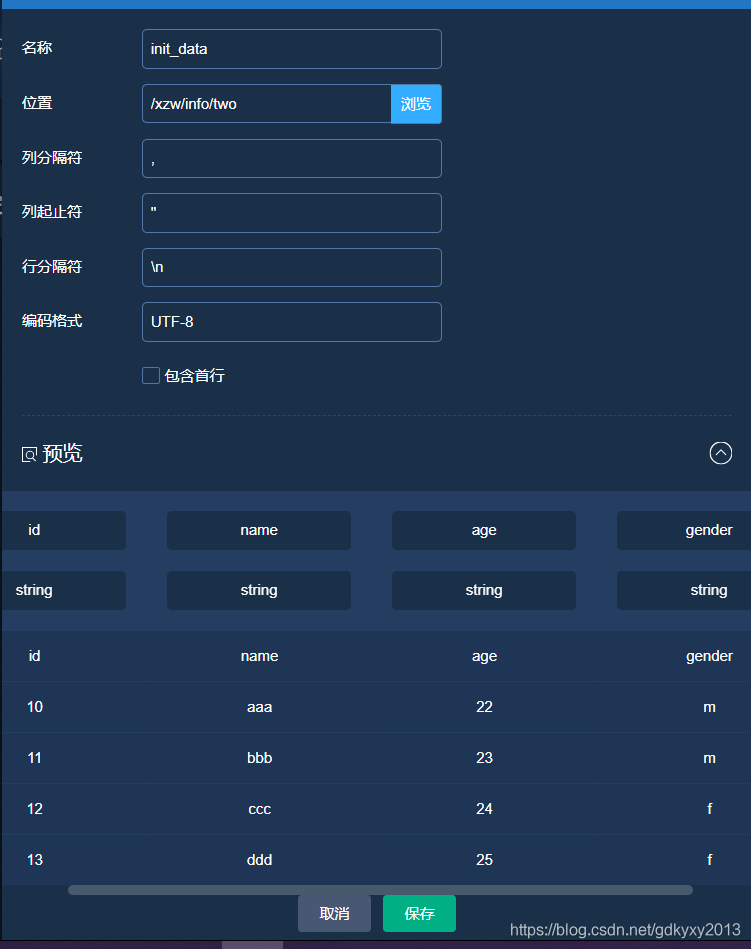This screenshot has width=751, height=949.
Task: Click the age value '23'
Action: [484, 758]
